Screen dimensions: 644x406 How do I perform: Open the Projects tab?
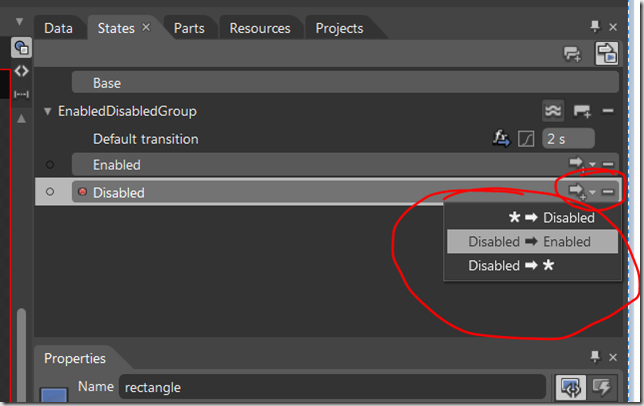(x=339, y=28)
